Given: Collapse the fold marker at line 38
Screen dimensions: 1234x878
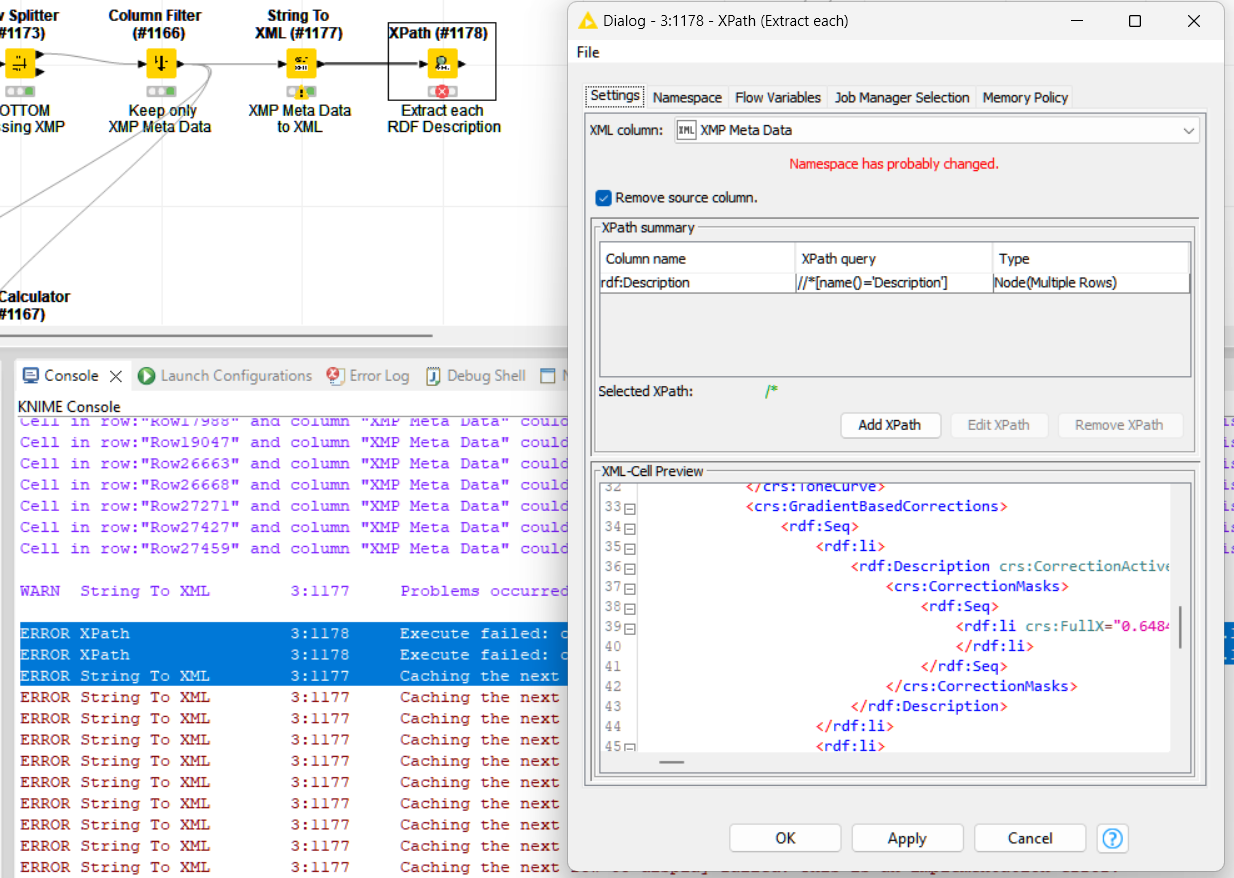Looking at the screenshot, I should click(631, 607).
